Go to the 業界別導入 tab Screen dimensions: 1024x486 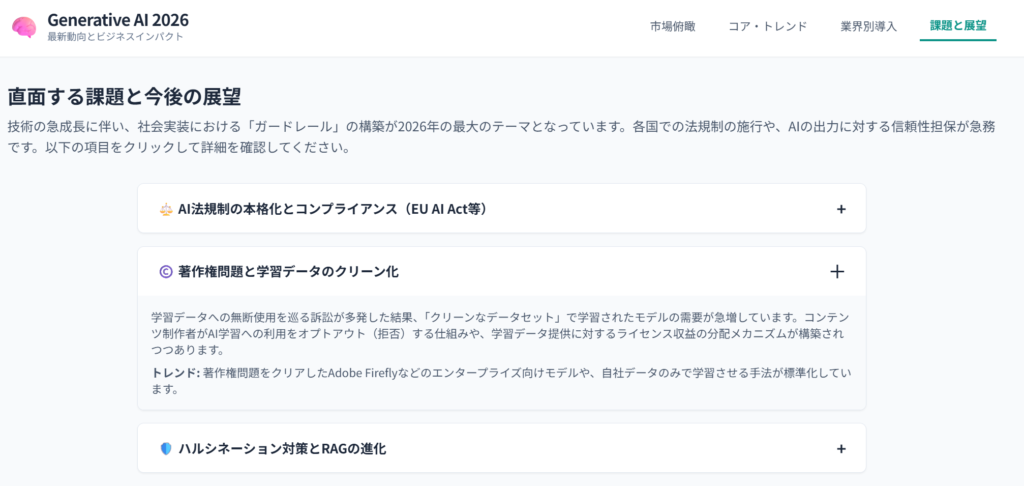(x=868, y=27)
